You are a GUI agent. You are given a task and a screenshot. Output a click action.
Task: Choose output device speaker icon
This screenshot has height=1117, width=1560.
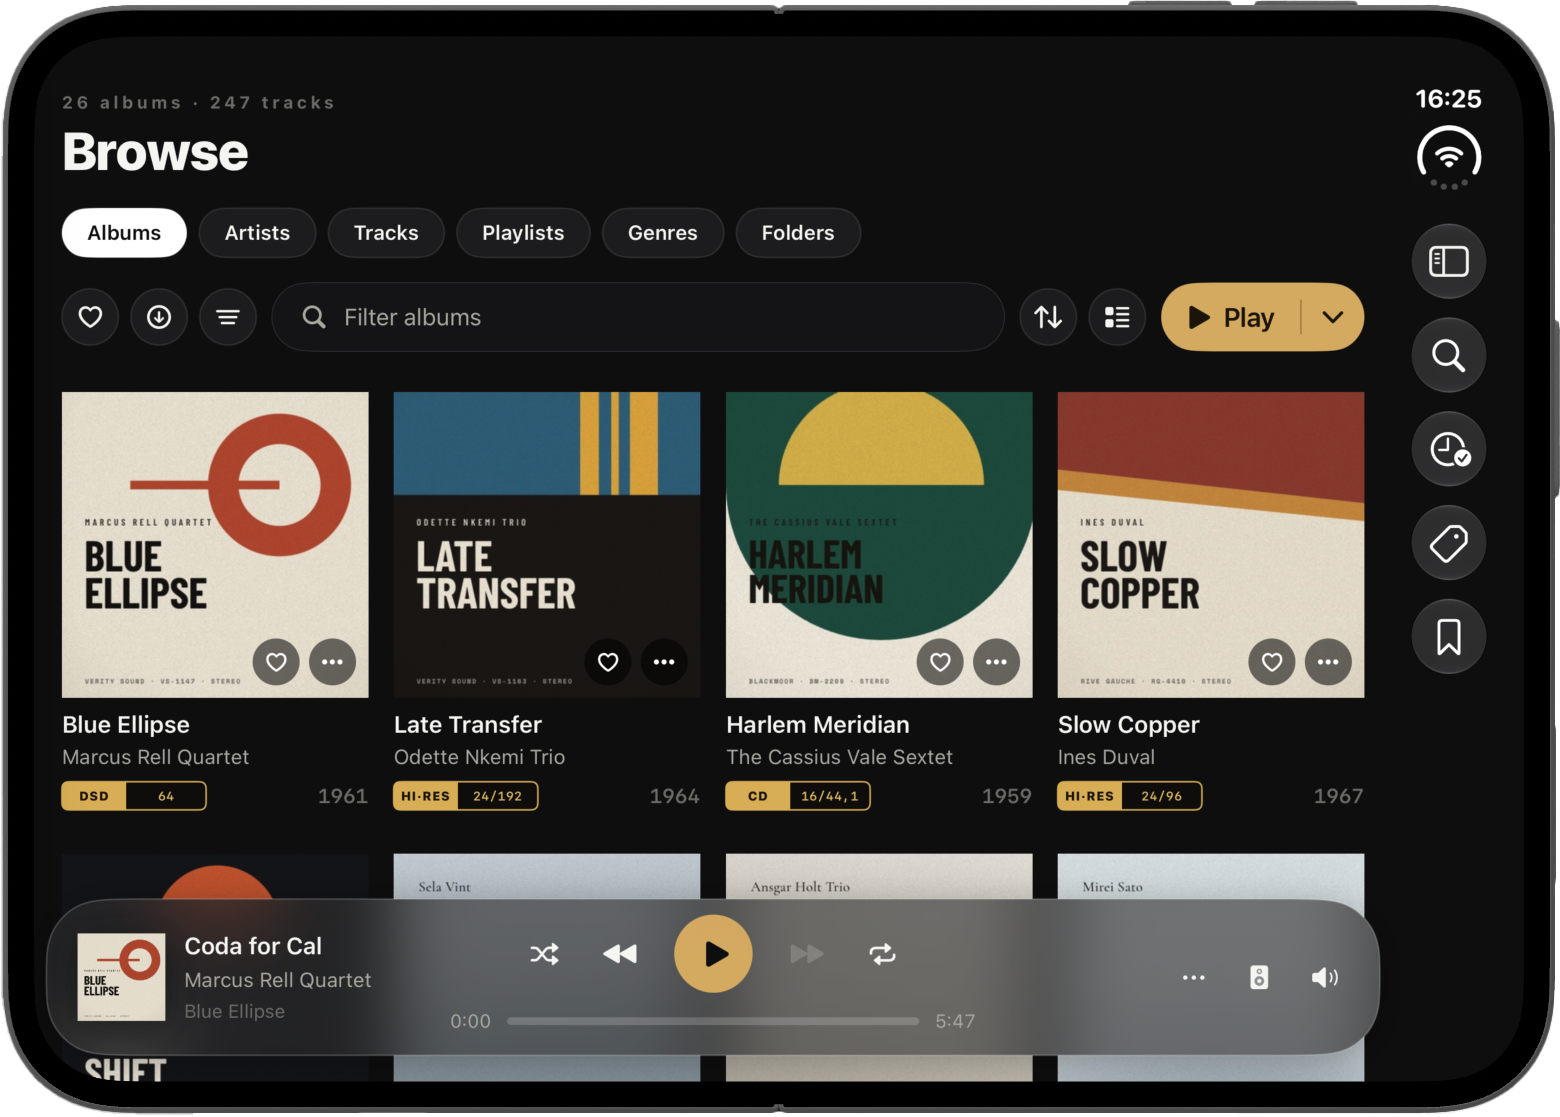tap(1259, 977)
